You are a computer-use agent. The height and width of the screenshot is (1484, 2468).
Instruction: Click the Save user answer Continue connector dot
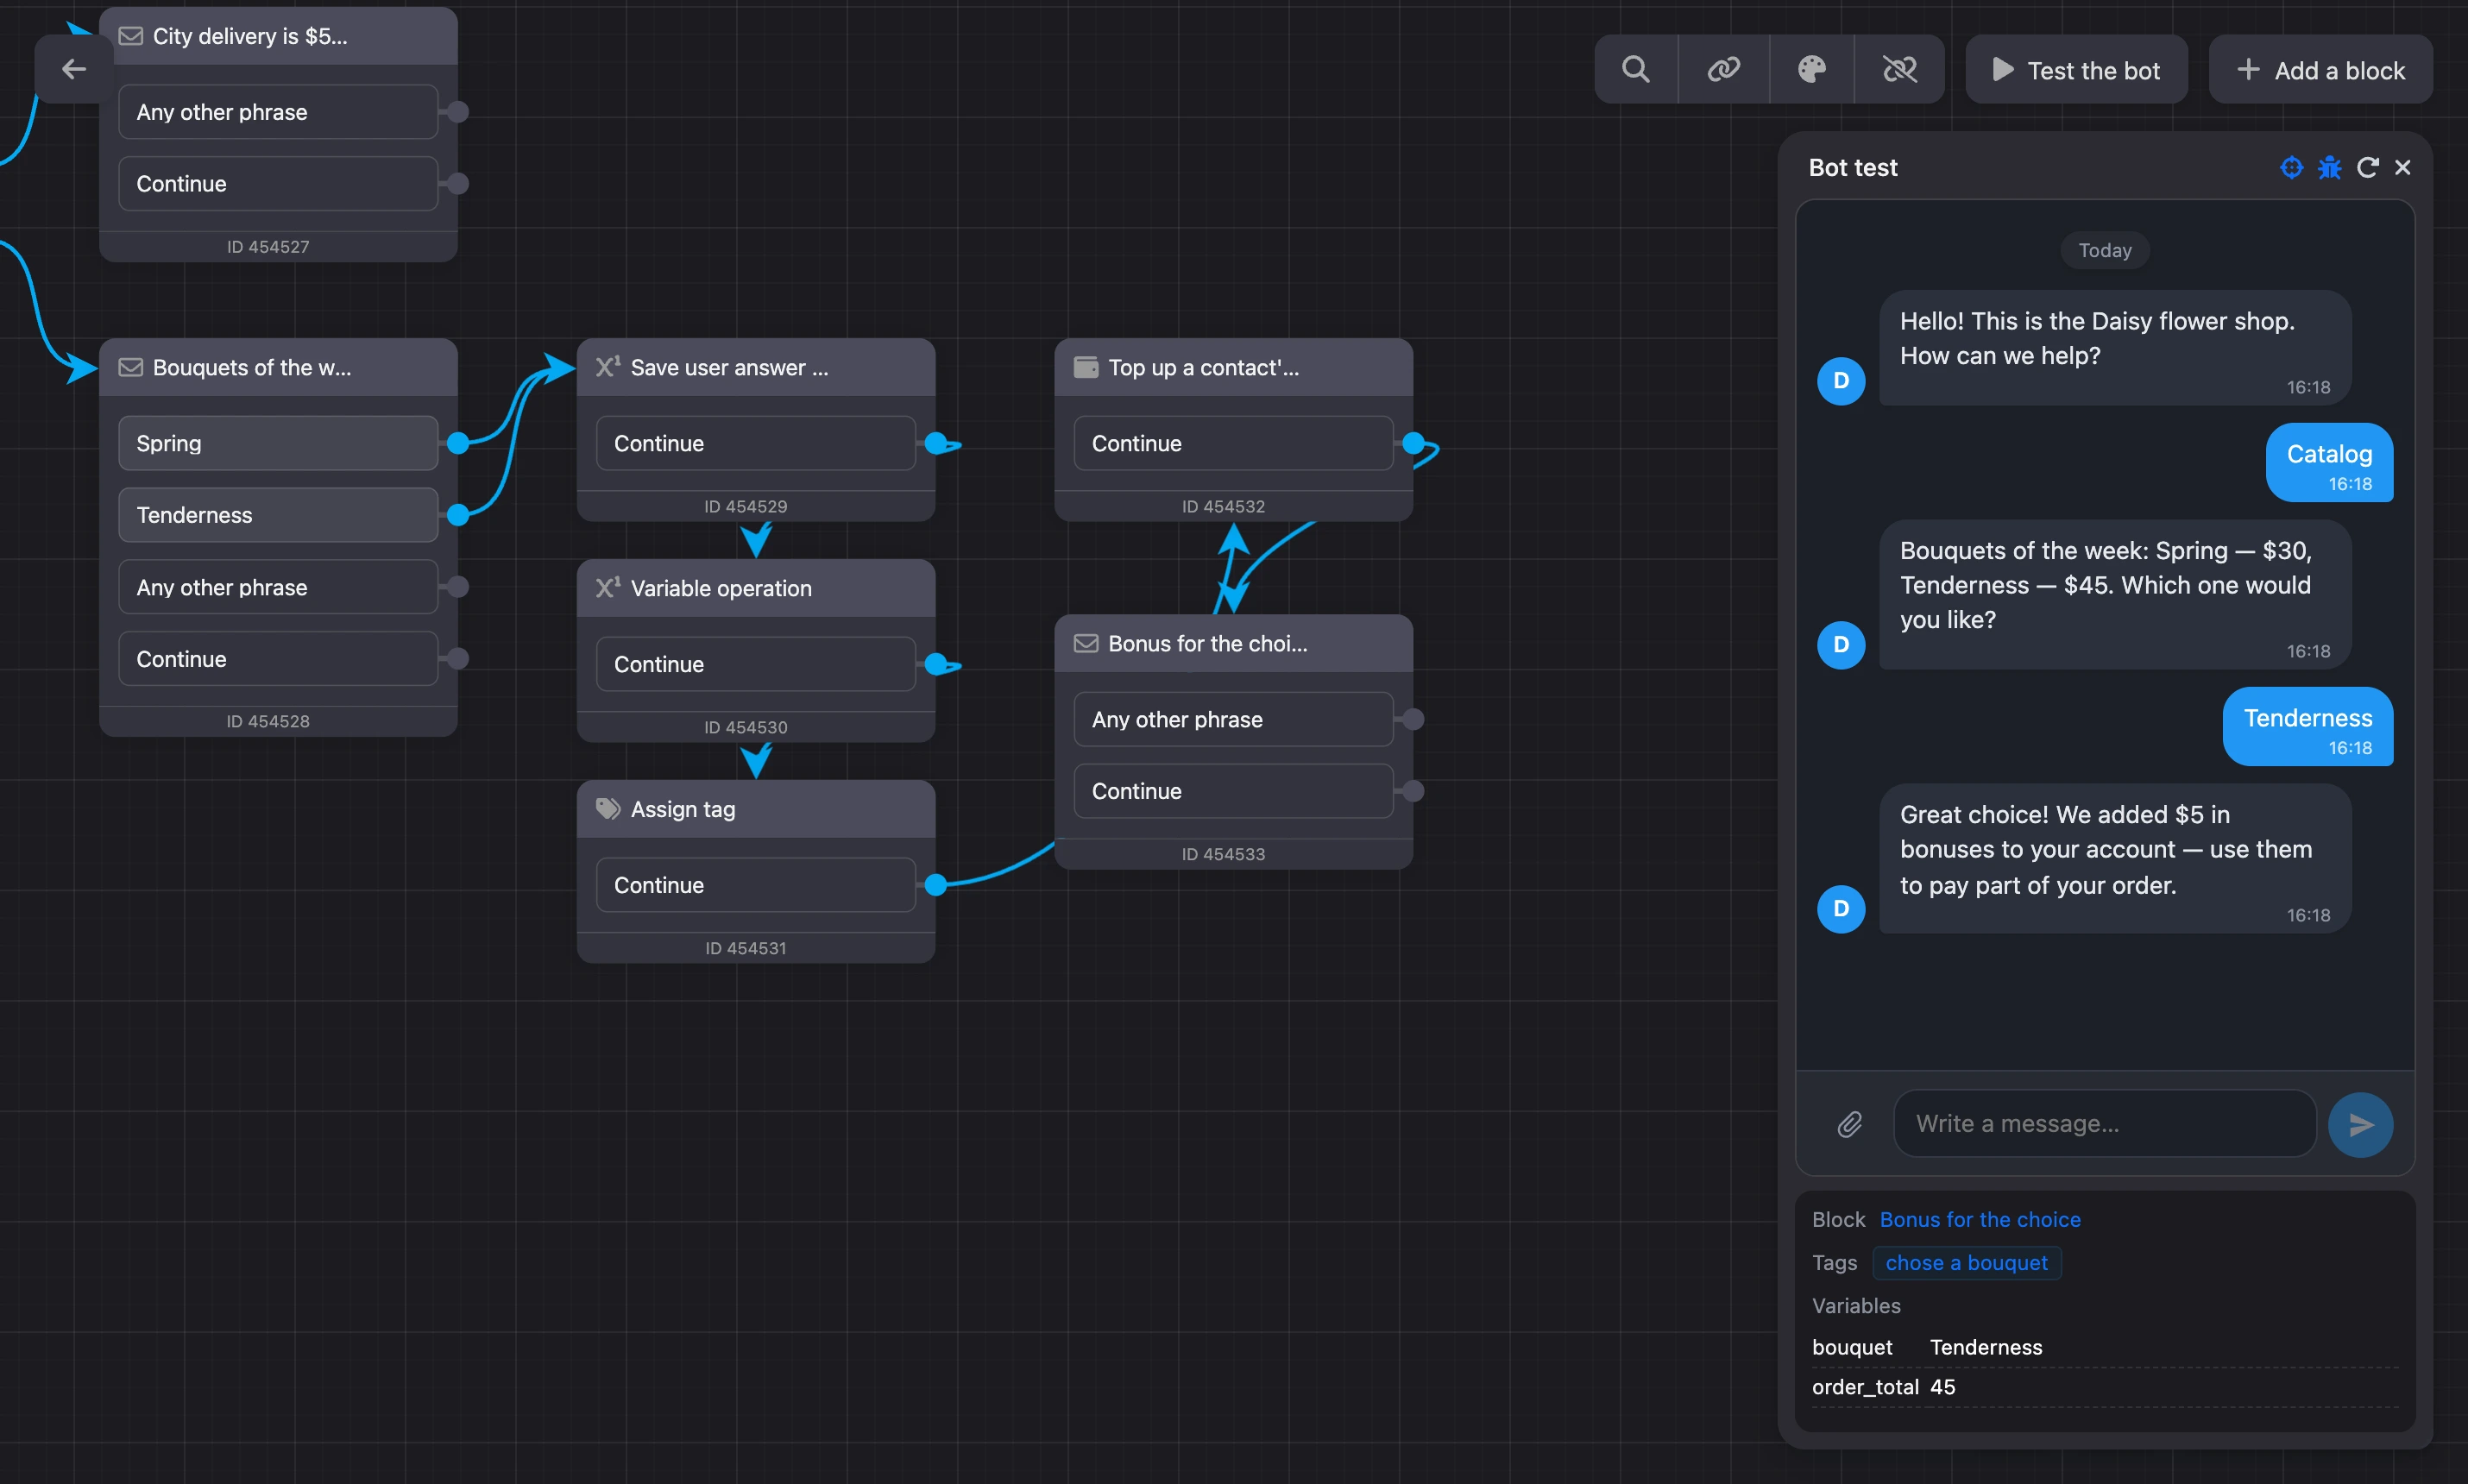pyautogui.click(x=935, y=443)
